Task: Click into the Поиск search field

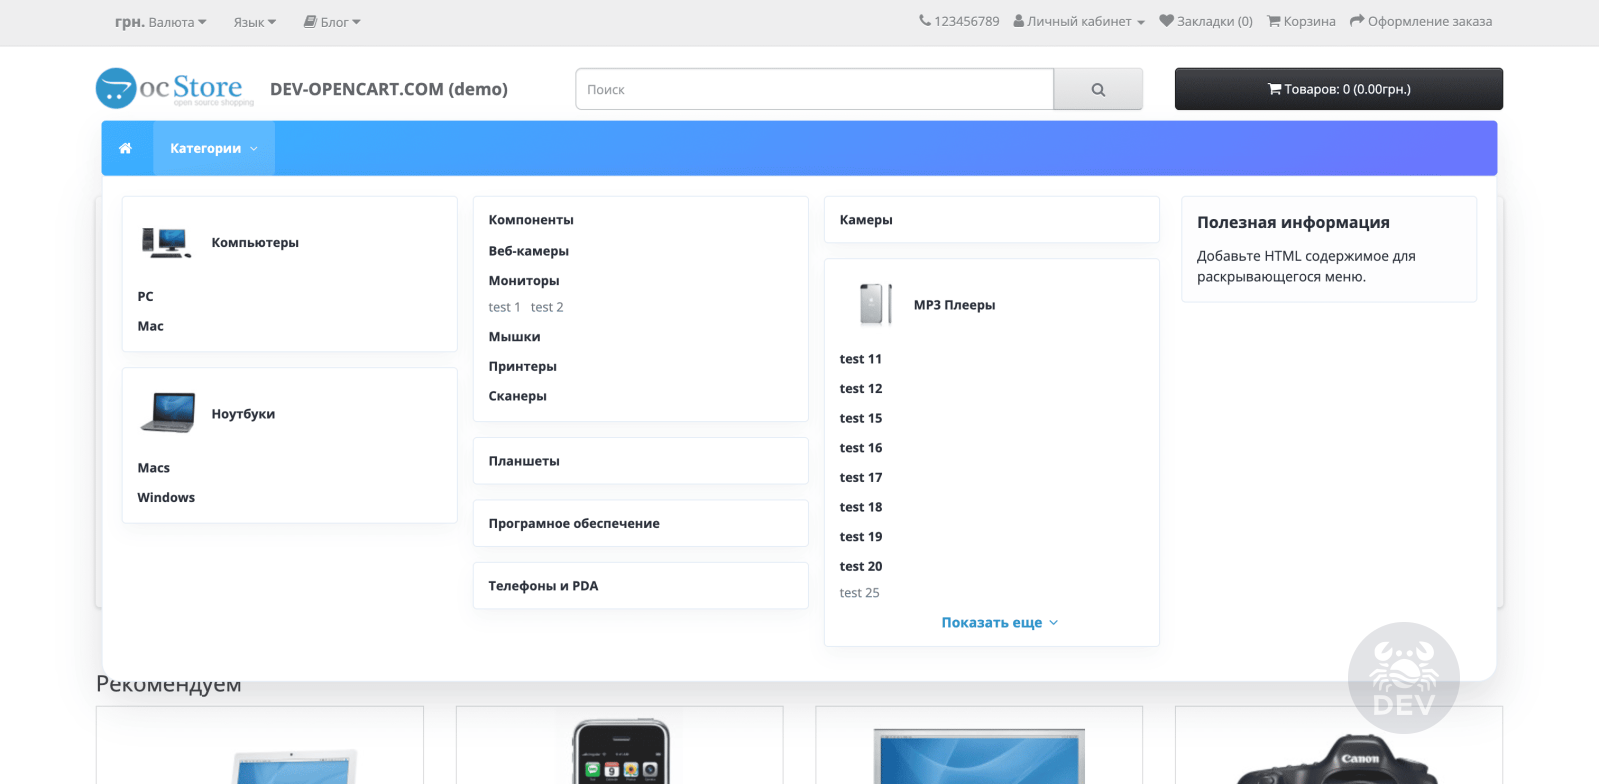Action: coord(815,89)
